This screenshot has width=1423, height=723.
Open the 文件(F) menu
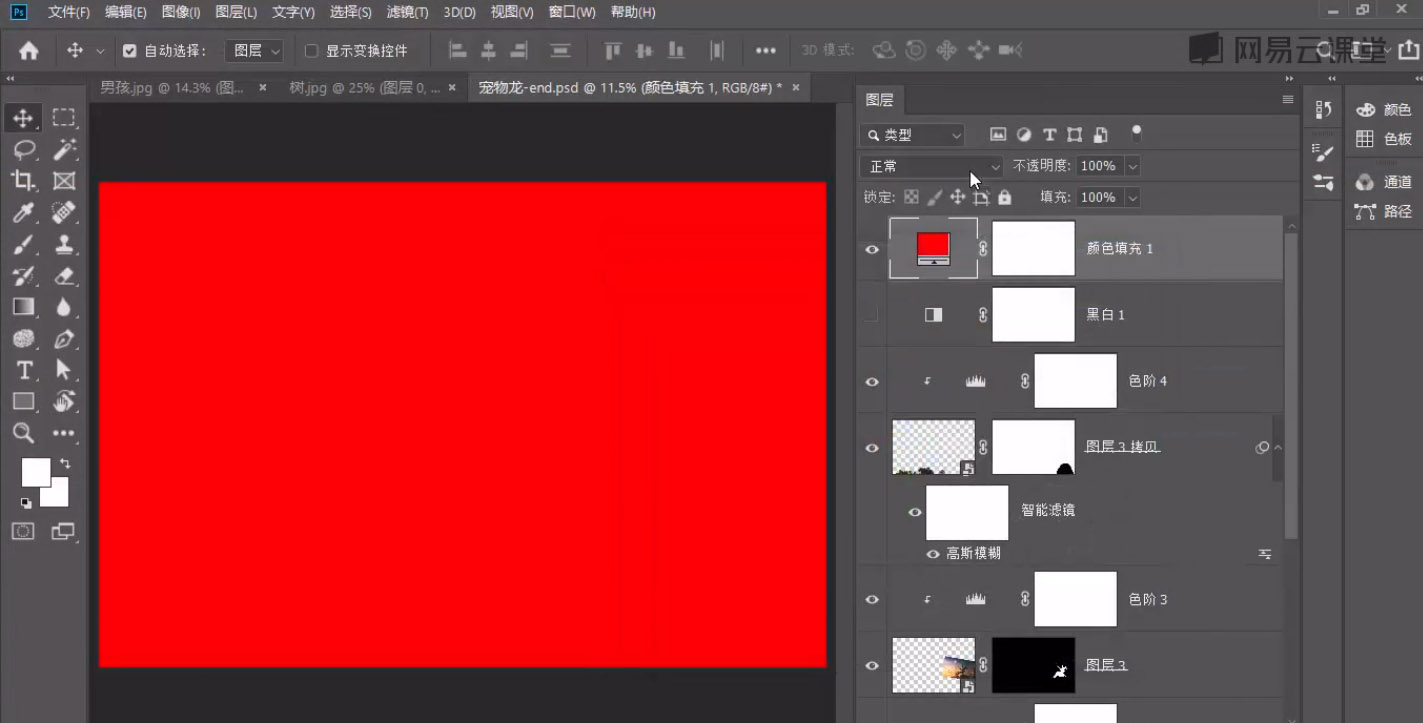[69, 12]
